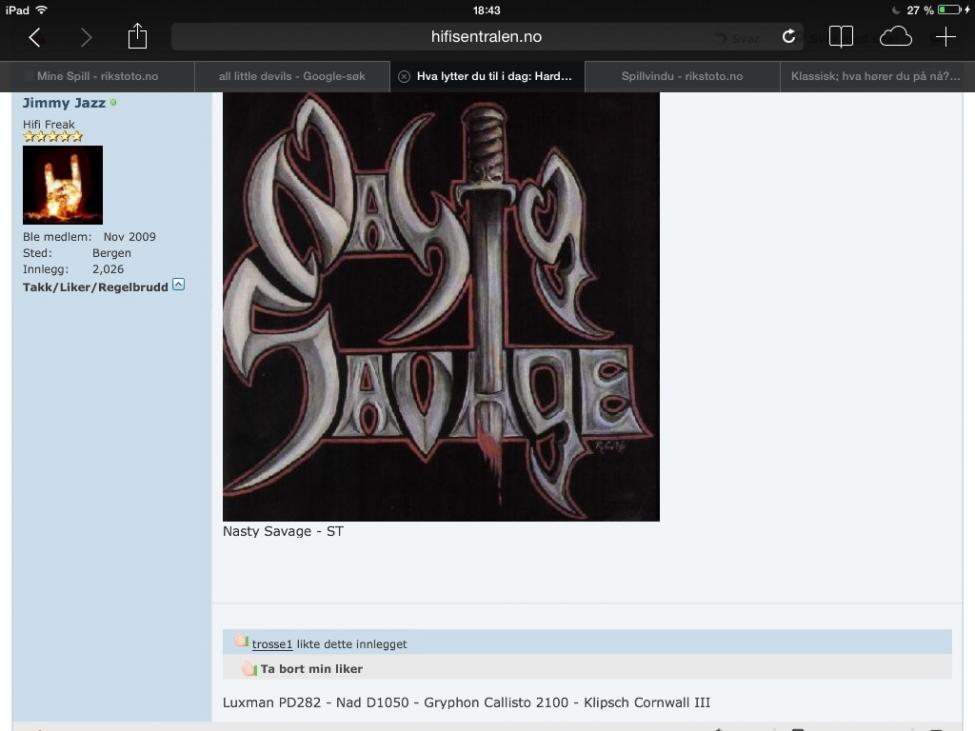This screenshot has height=731, width=975.
Task: Go back to the previous page
Action: 35,37
